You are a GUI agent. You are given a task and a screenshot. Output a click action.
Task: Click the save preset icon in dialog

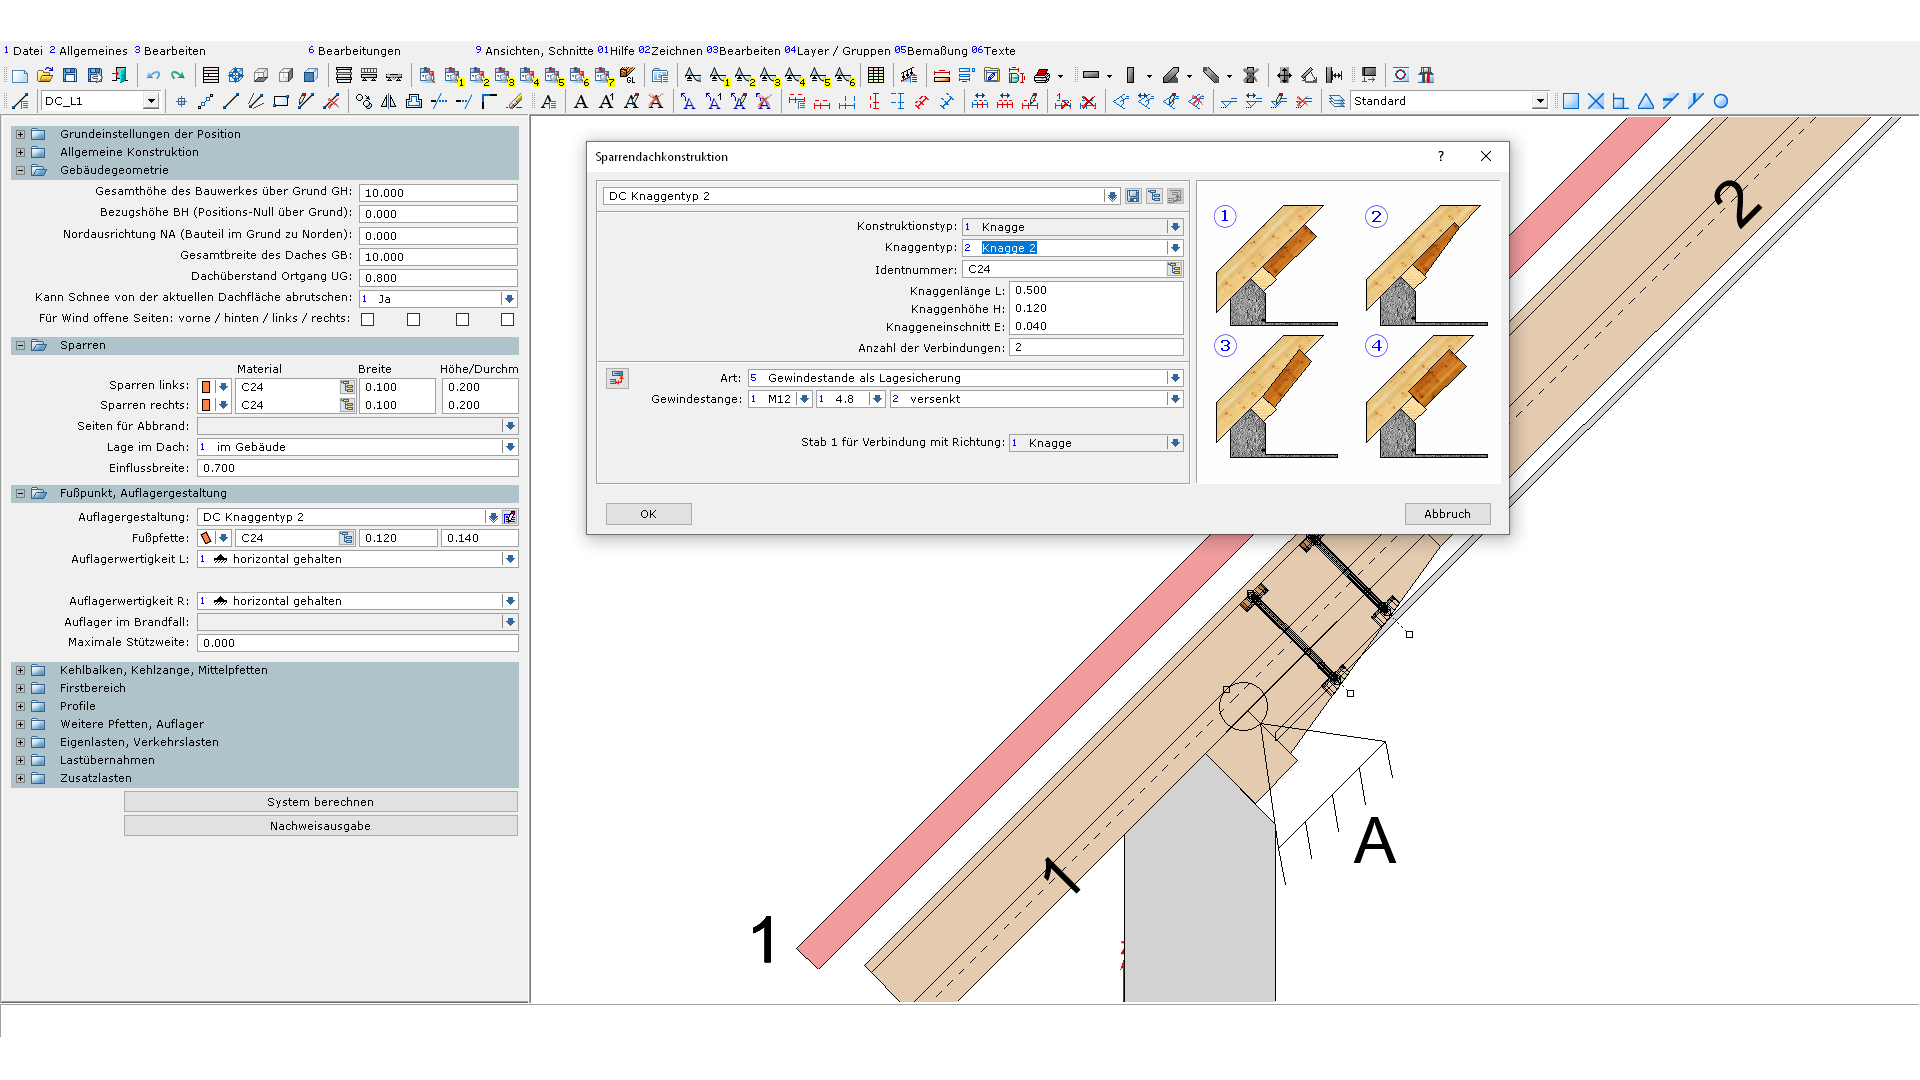1133,196
